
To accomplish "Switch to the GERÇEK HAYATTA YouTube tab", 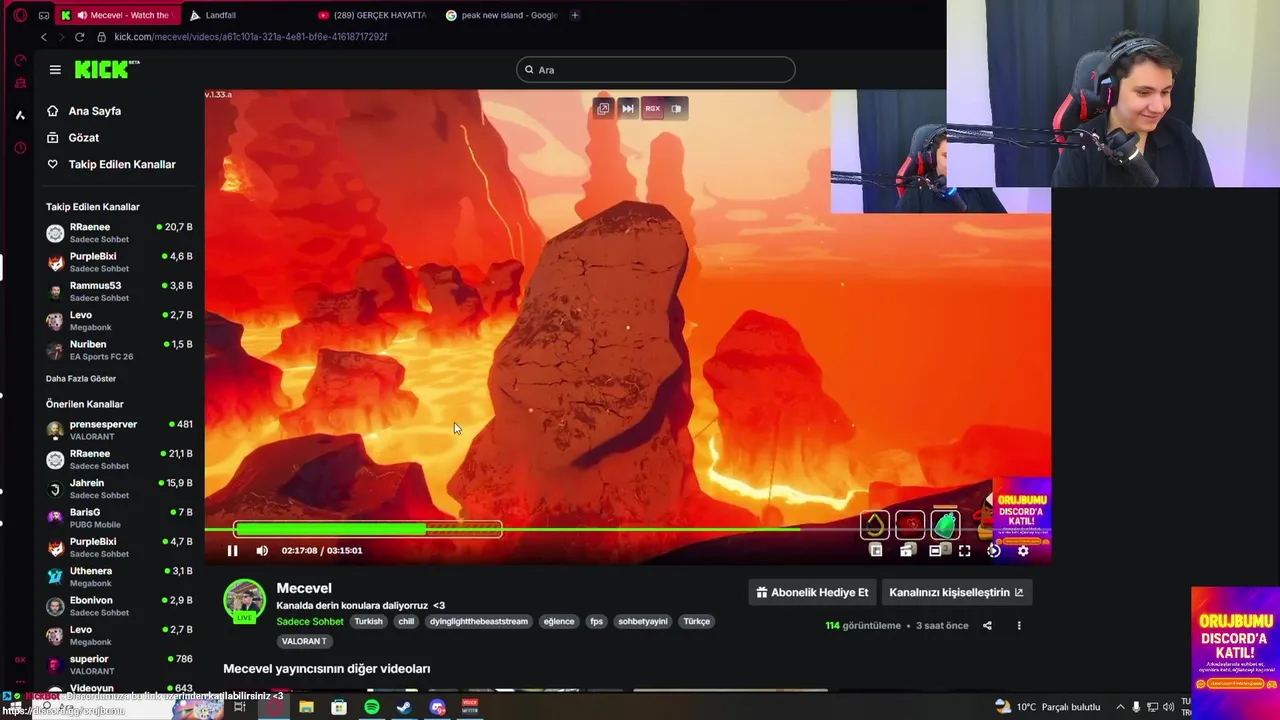I will coord(373,15).
